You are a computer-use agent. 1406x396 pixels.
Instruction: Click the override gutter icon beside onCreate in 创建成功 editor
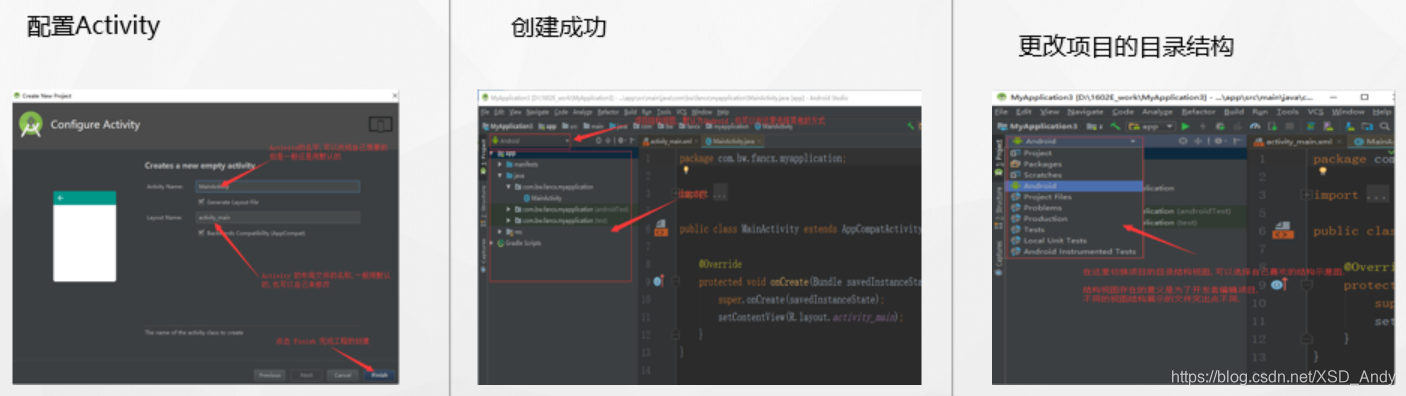pos(658,282)
